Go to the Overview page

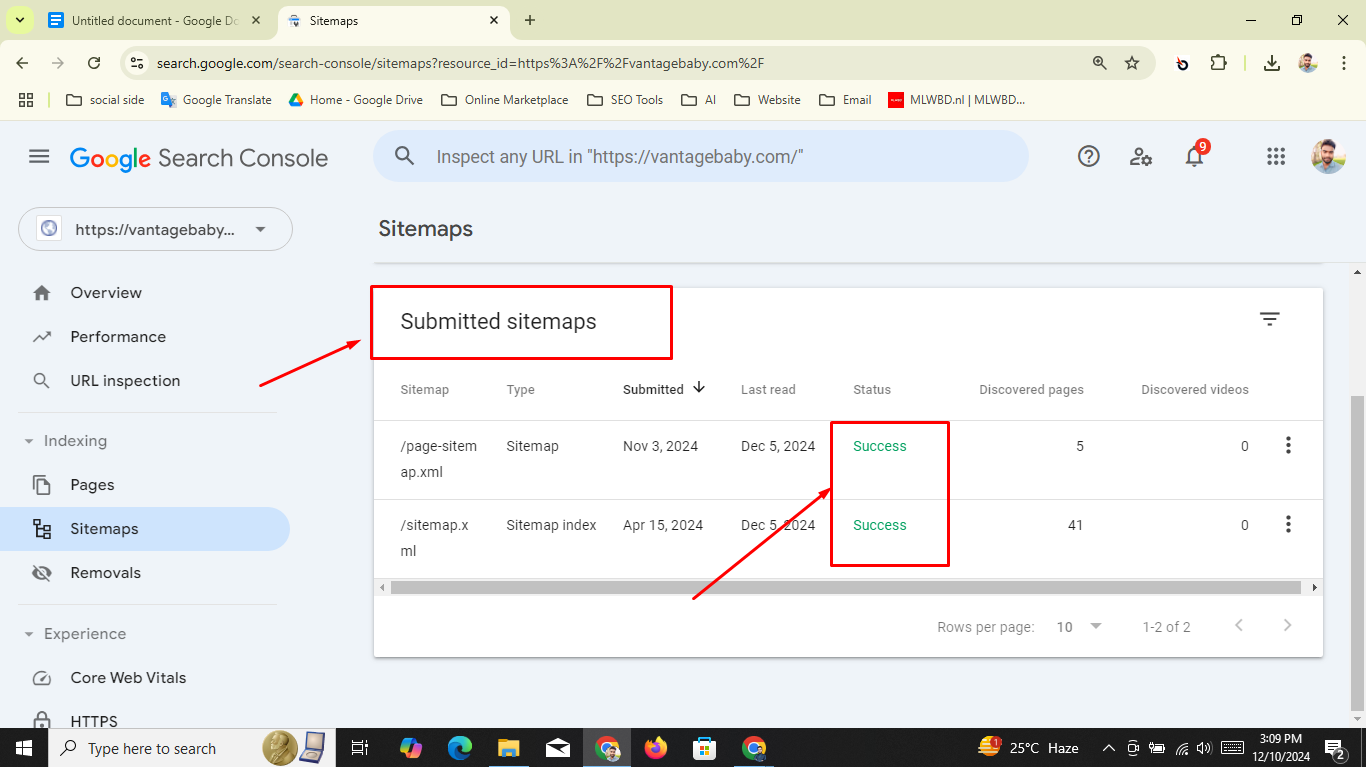(106, 292)
